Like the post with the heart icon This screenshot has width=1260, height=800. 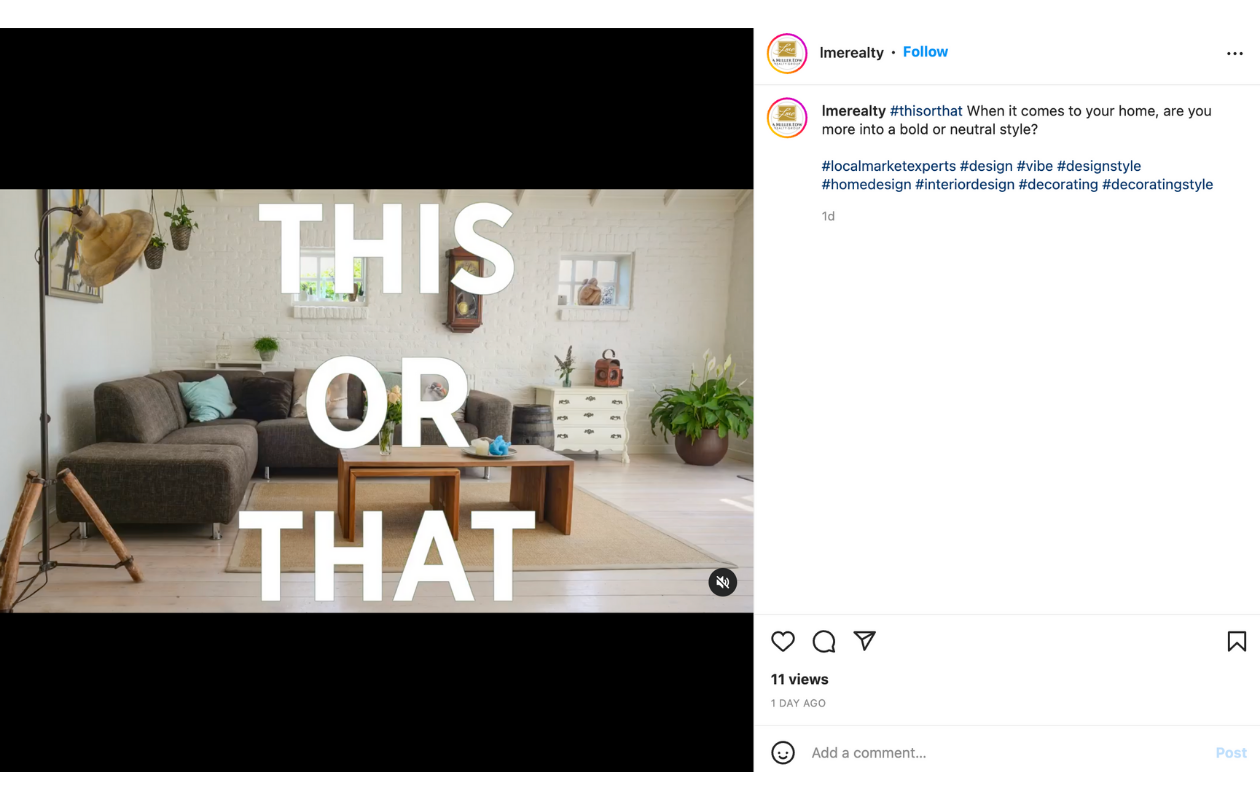tap(783, 642)
